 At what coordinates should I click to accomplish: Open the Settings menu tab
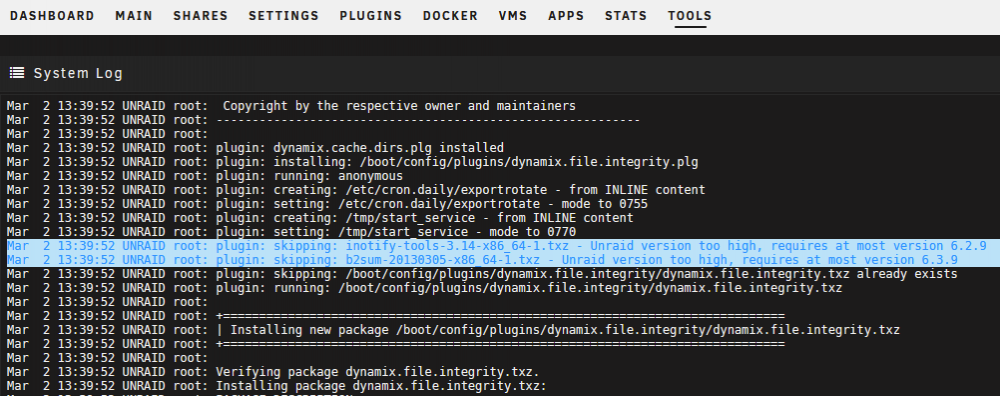[x=284, y=16]
